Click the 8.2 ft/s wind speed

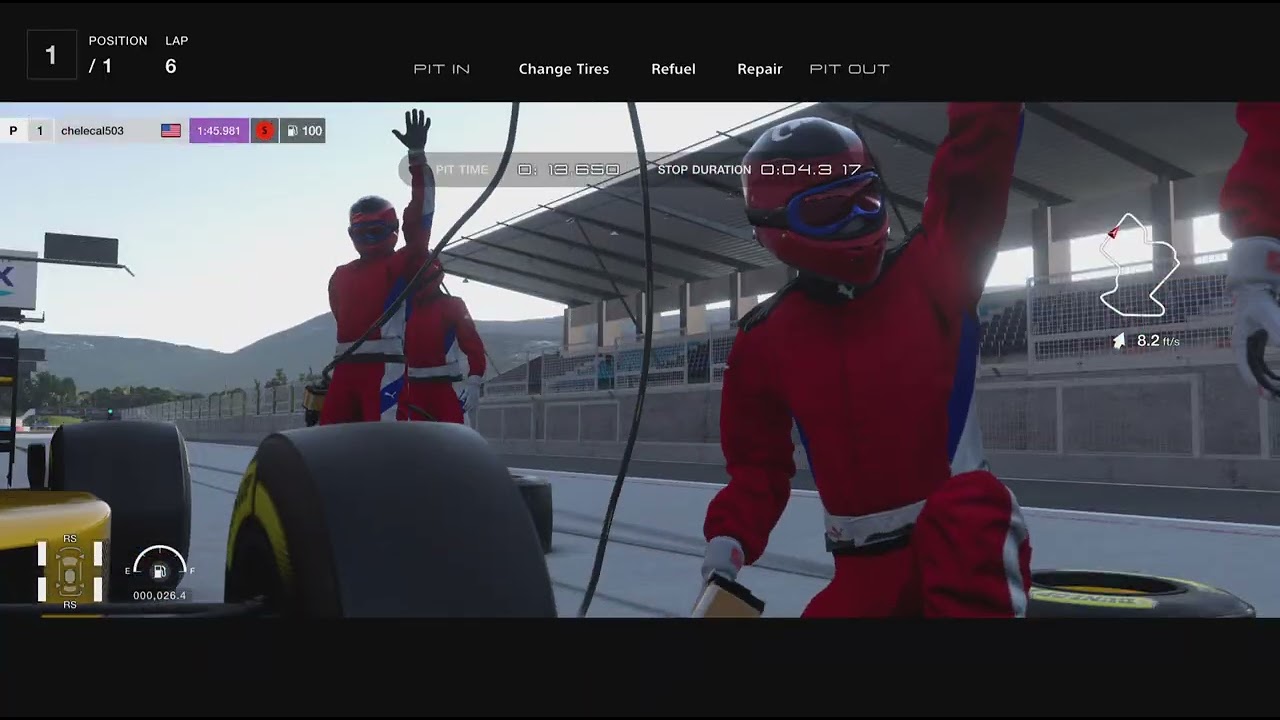[1158, 341]
